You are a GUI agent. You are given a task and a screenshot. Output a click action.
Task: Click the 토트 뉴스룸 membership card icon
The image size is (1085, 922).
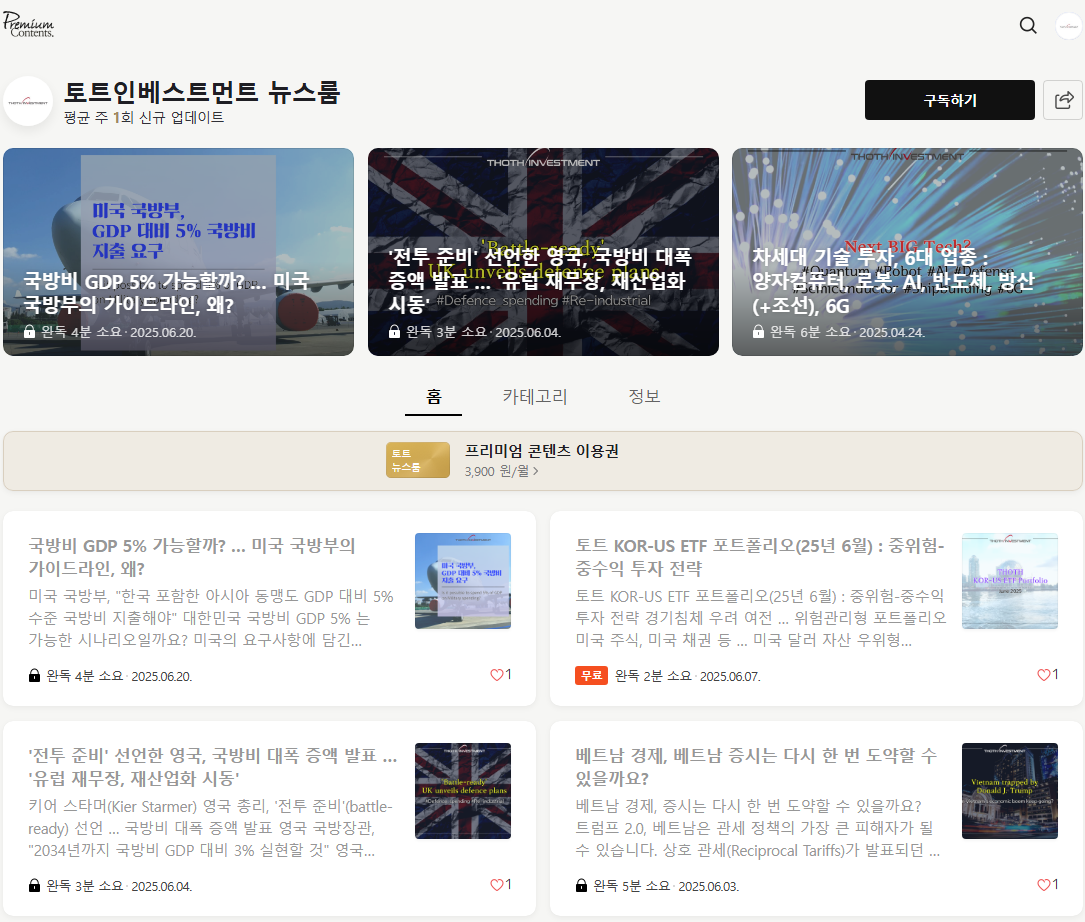pos(417,460)
